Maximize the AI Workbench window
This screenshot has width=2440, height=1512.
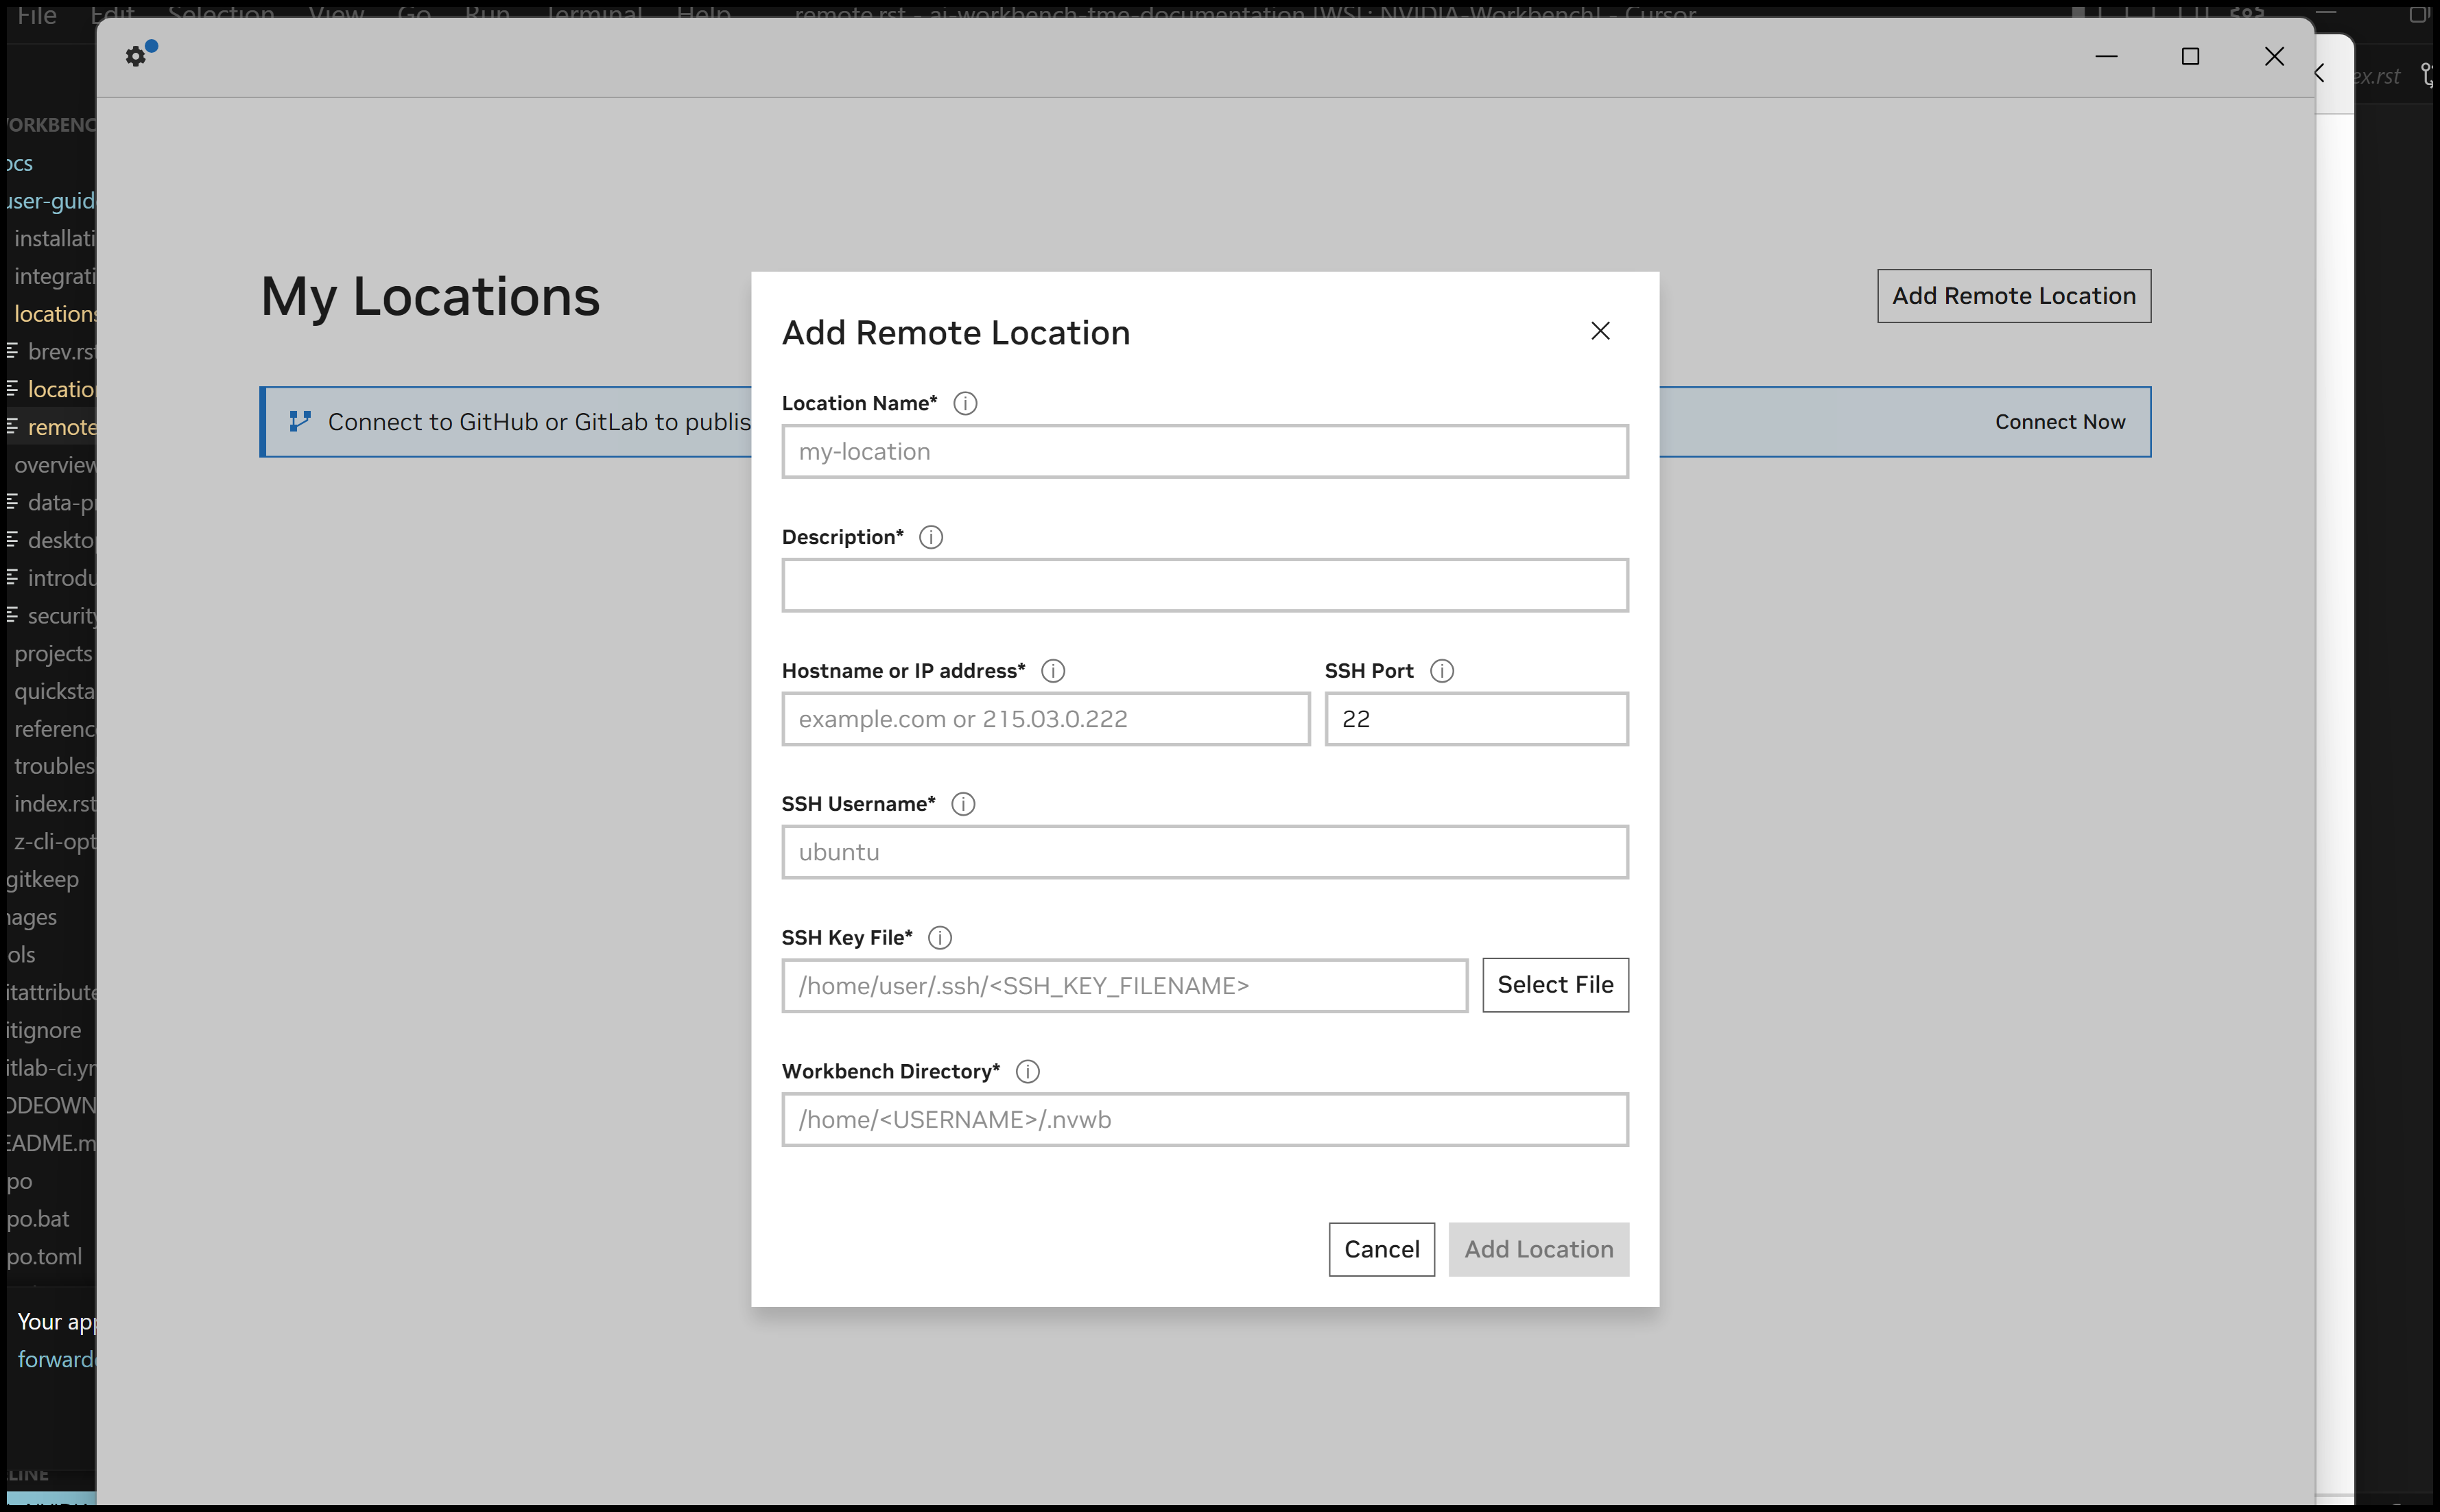click(2190, 57)
